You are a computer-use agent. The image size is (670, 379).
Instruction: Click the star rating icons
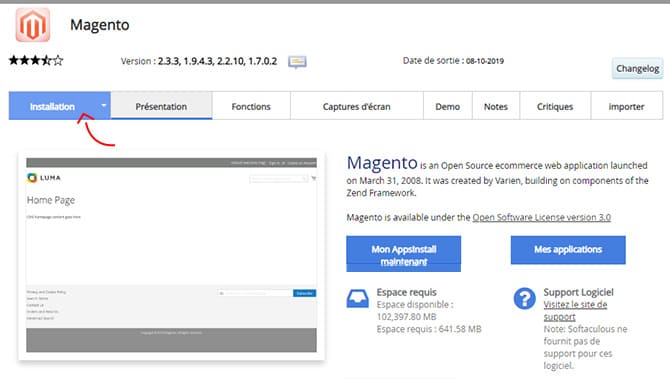(x=36, y=60)
